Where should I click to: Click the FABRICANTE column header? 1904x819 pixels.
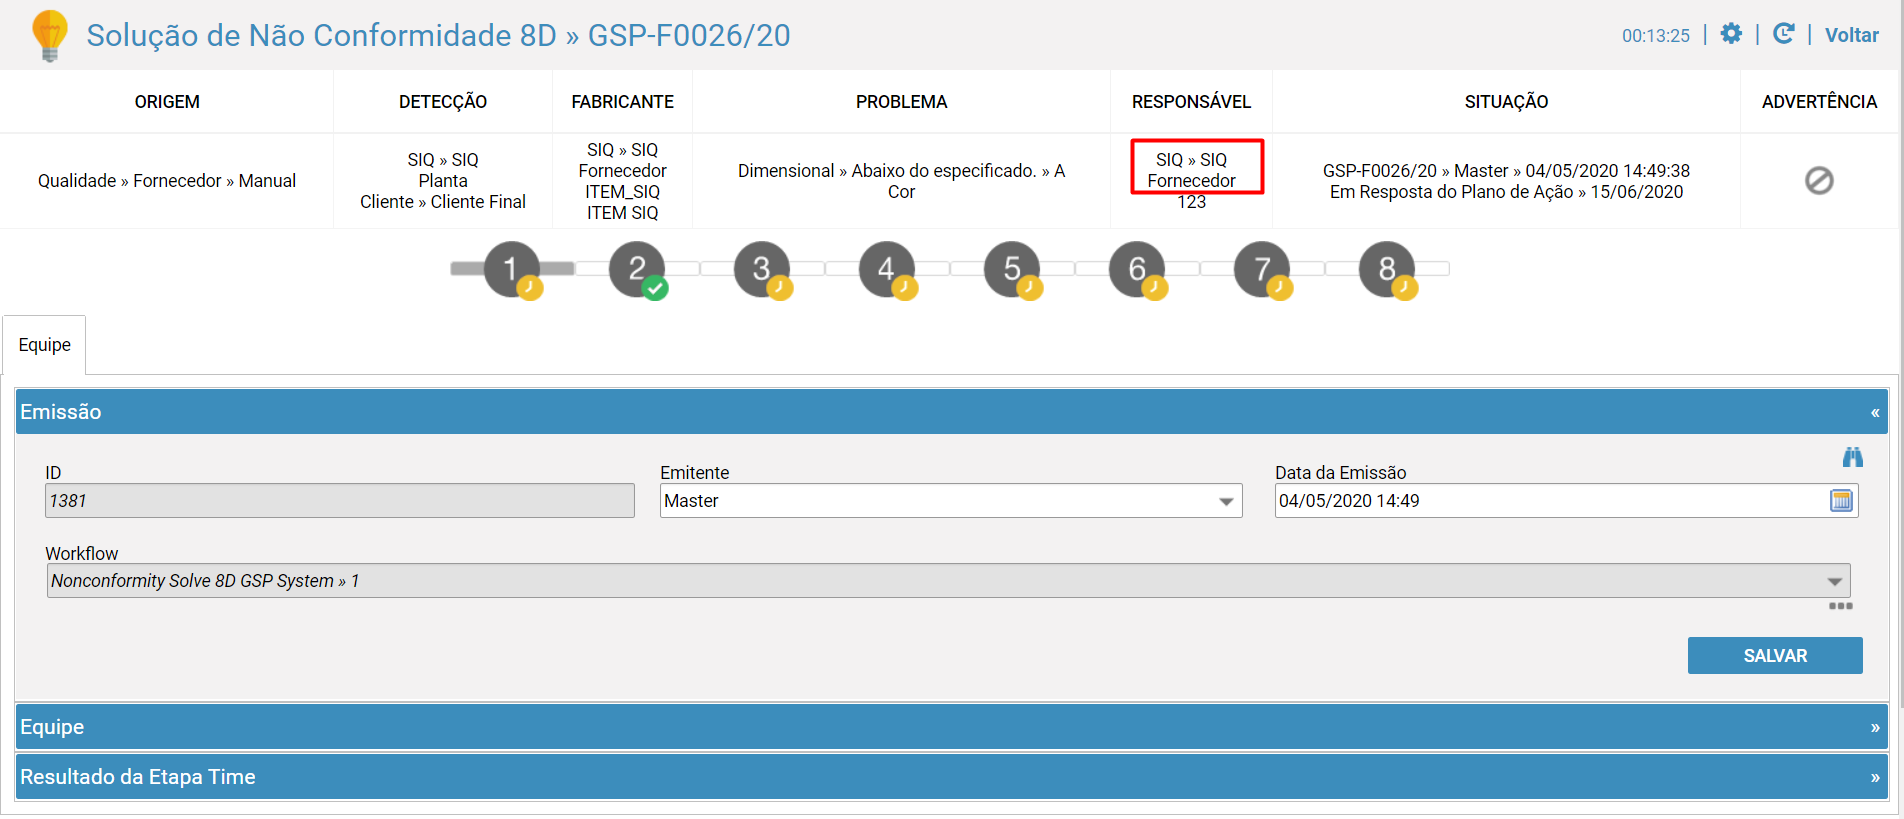click(622, 102)
